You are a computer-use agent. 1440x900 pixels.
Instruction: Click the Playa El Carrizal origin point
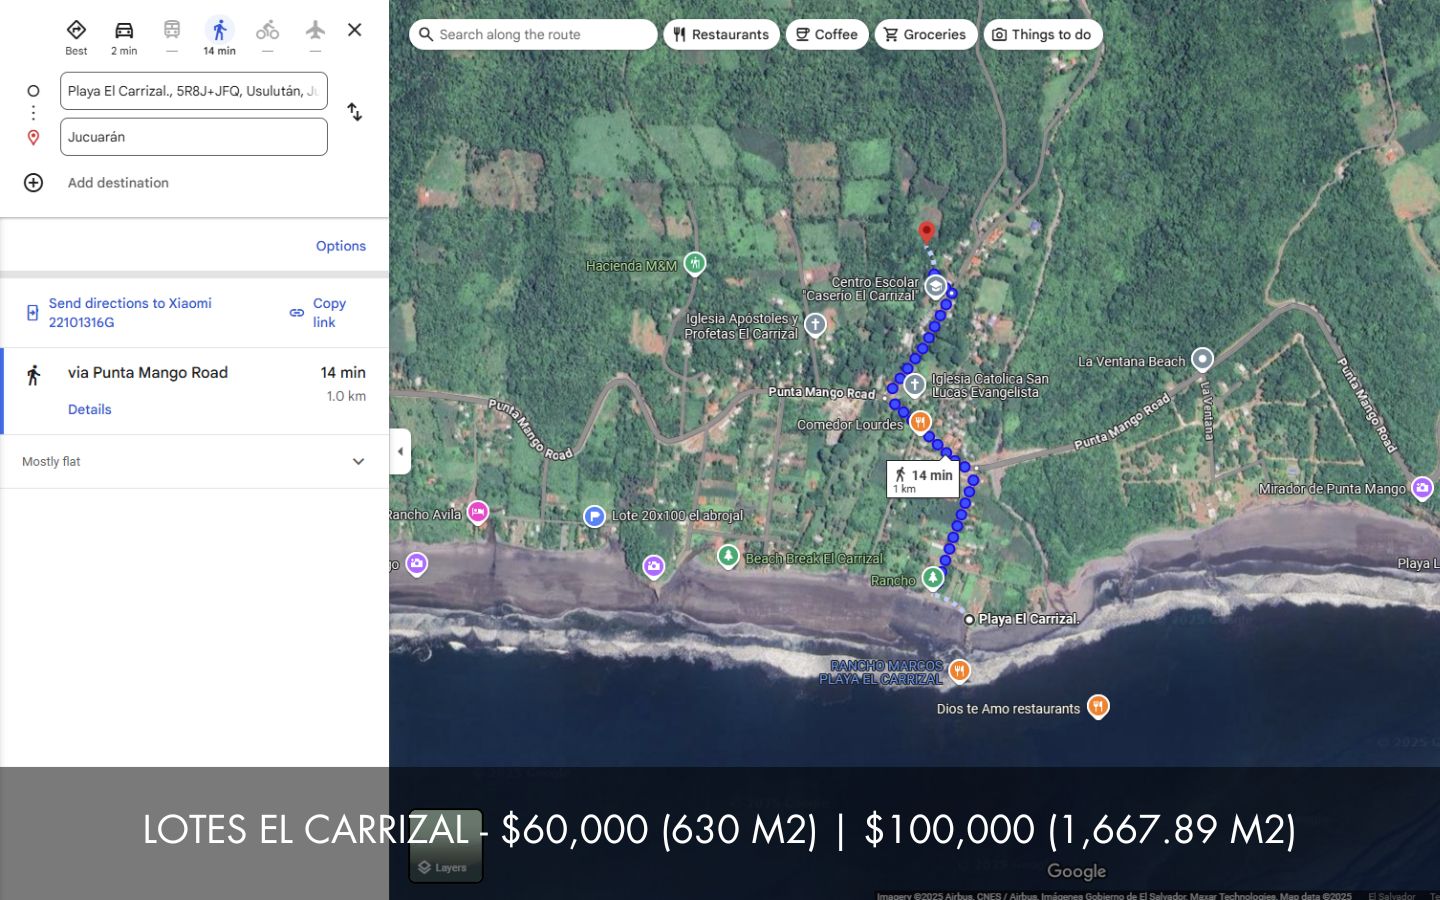969,620
